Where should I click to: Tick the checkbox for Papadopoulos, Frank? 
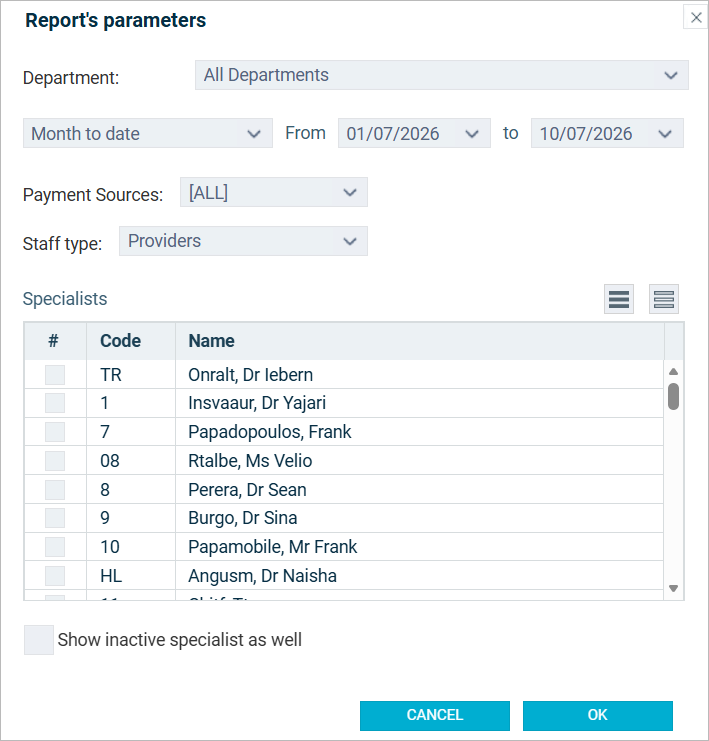[55, 432]
